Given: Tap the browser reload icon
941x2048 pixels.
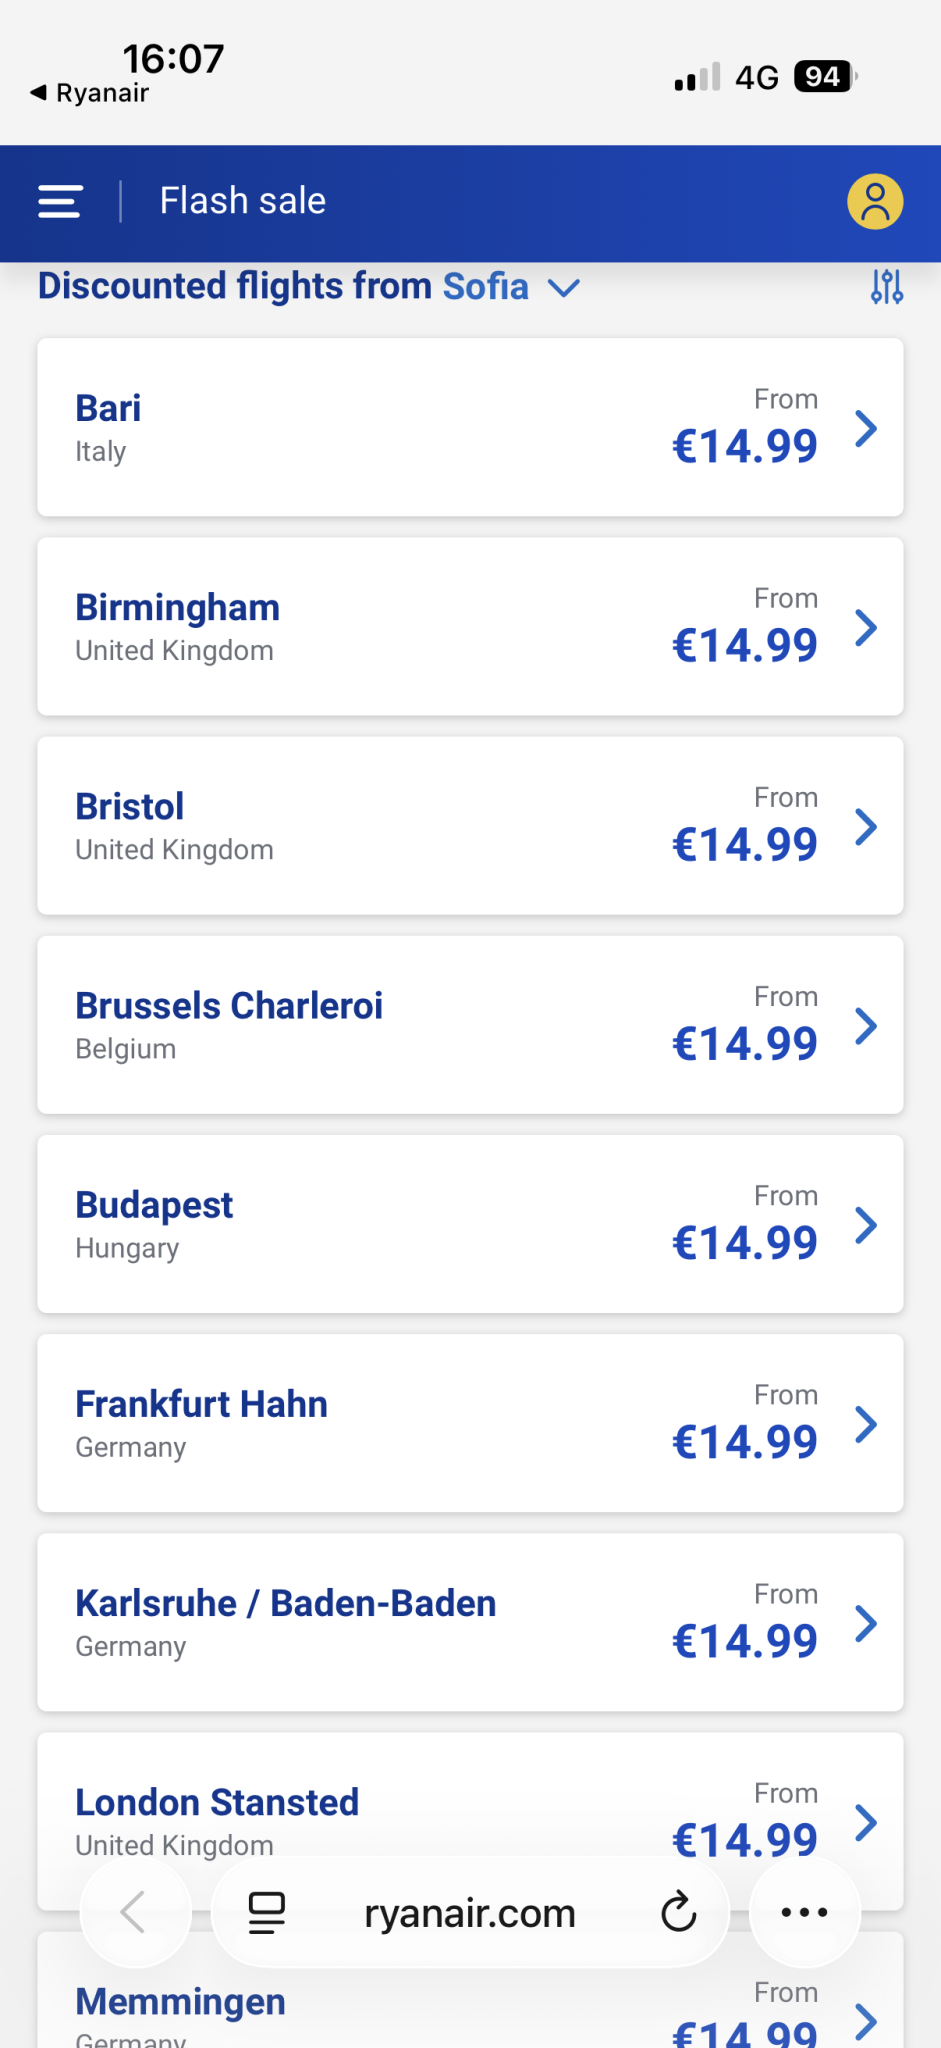Looking at the screenshot, I should (678, 1912).
